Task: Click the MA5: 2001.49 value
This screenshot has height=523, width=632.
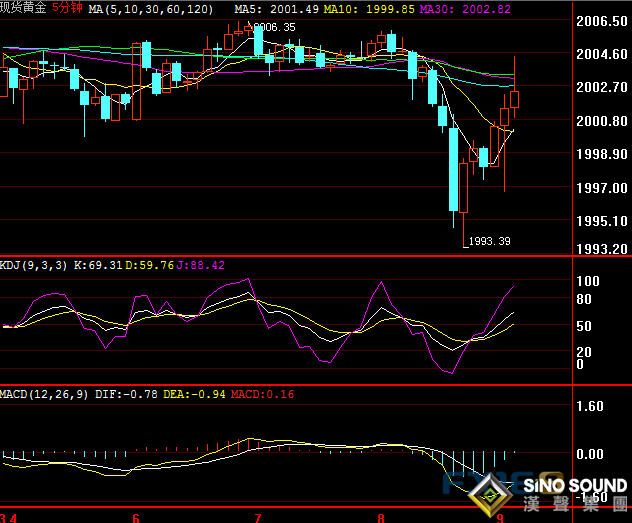Action: pyautogui.click(x=276, y=9)
